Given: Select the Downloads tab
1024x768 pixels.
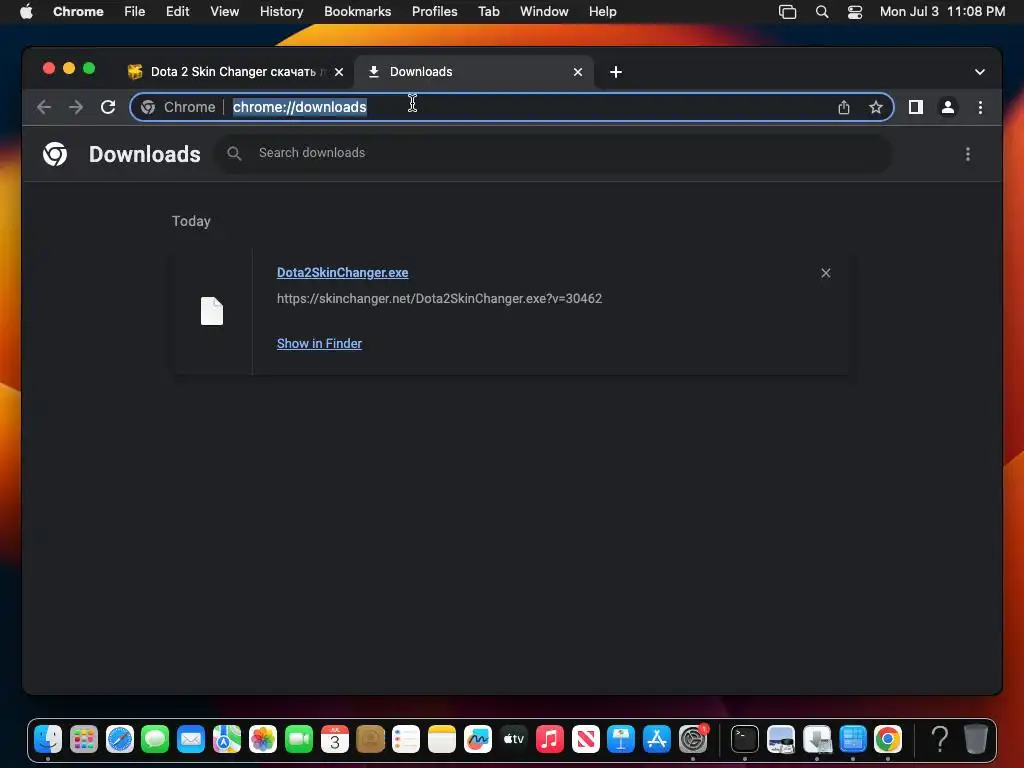Looking at the screenshot, I should coord(473,72).
